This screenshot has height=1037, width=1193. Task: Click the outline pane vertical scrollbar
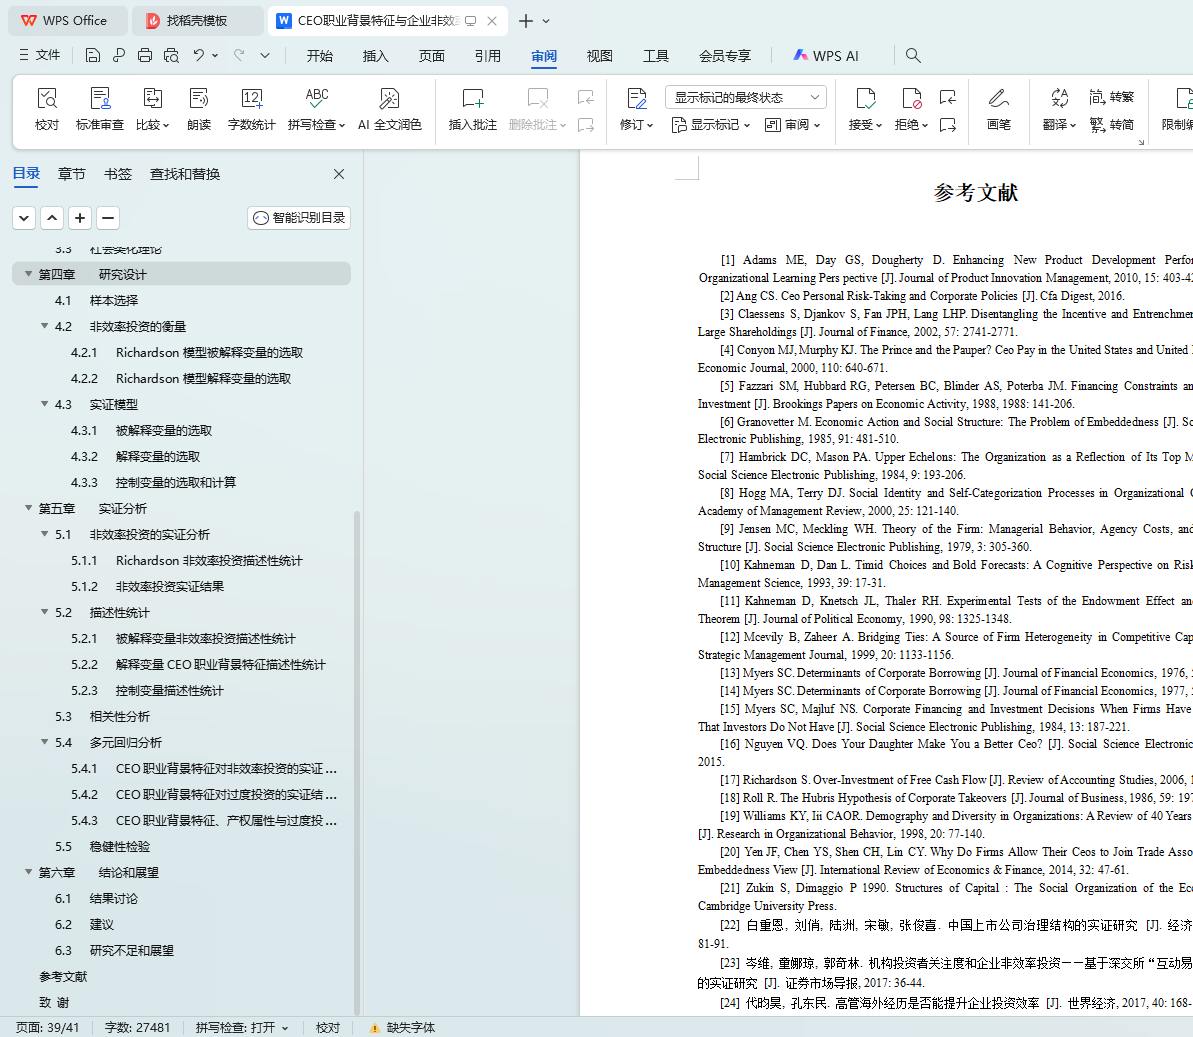357,761
